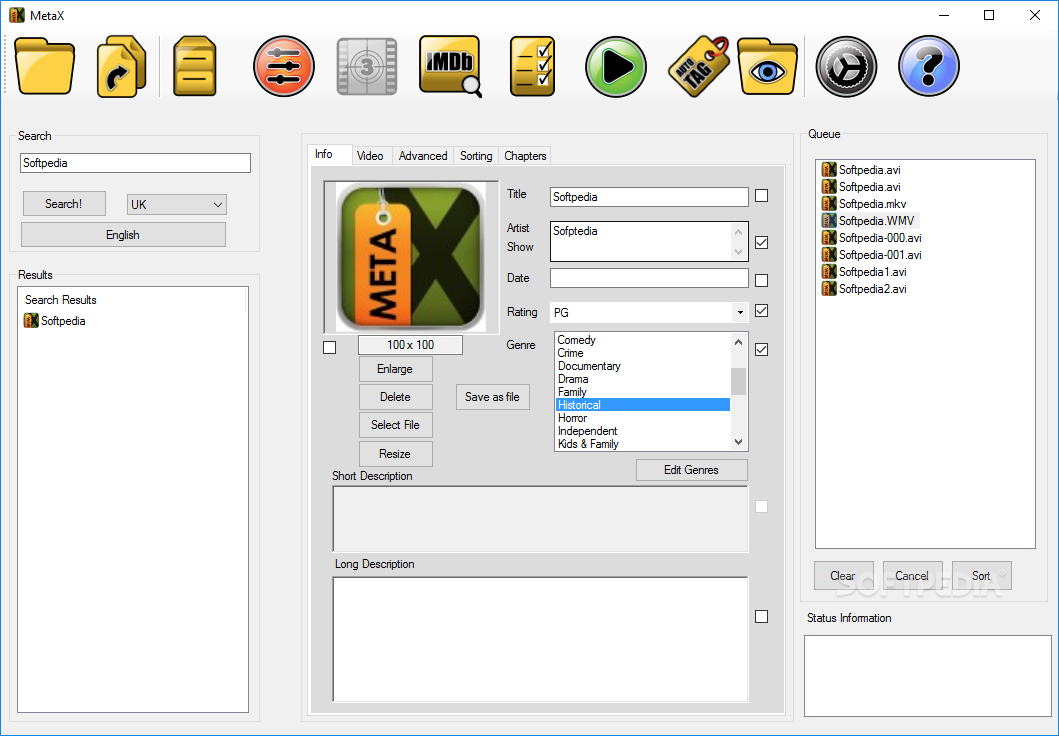1059x736 pixels.
Task: Click the Auto Tag toolbar icon
Action: [698, 67]
